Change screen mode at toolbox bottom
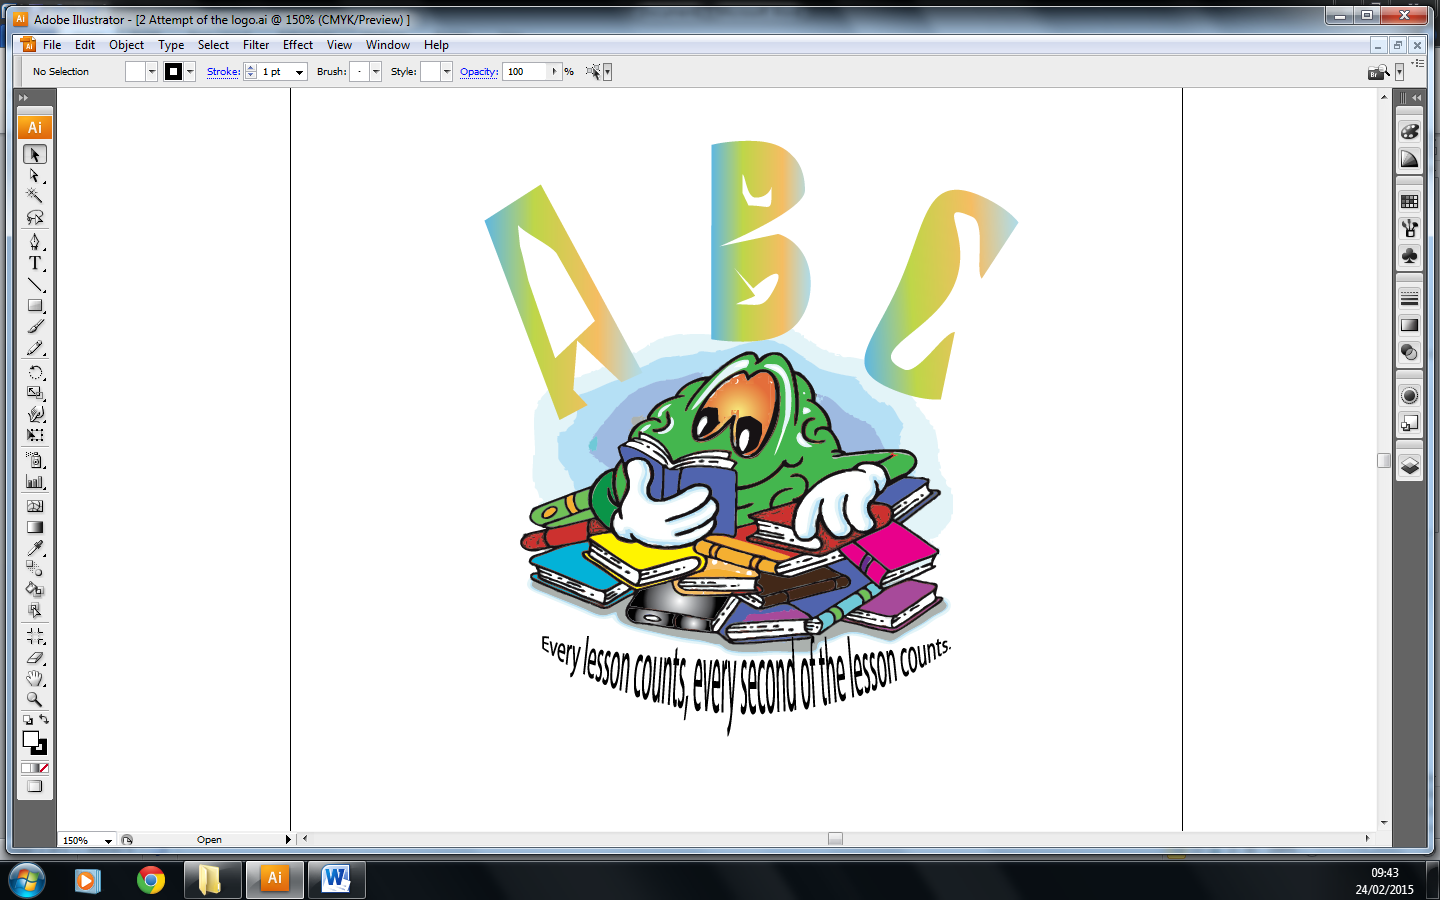 click(35, 786)
